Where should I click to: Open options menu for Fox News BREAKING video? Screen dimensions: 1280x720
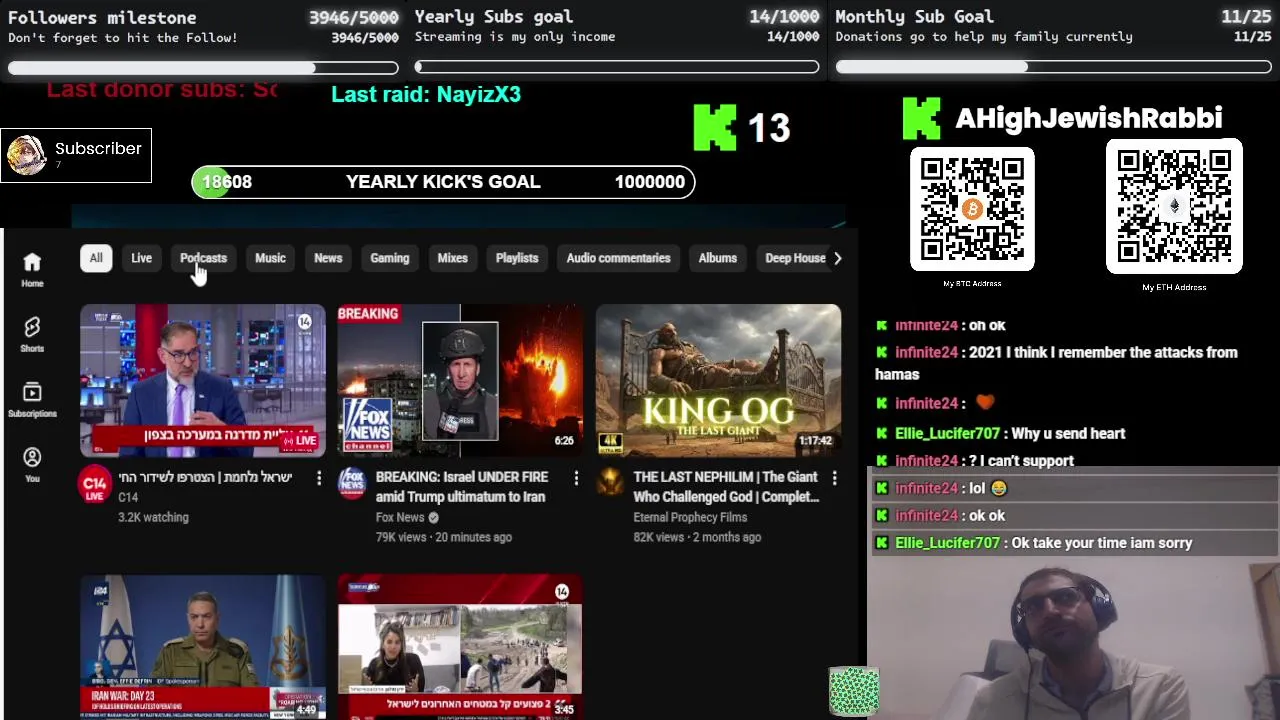click(576, 479)
